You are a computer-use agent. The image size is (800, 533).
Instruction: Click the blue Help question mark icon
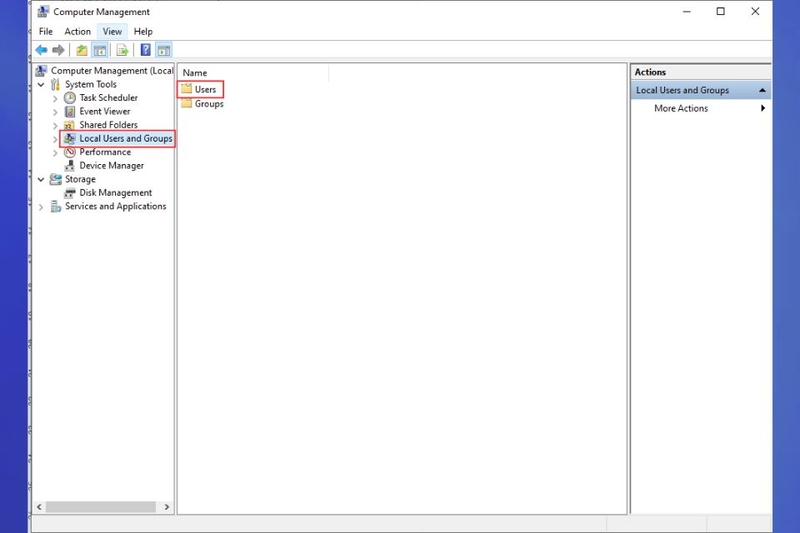[145, 50]
